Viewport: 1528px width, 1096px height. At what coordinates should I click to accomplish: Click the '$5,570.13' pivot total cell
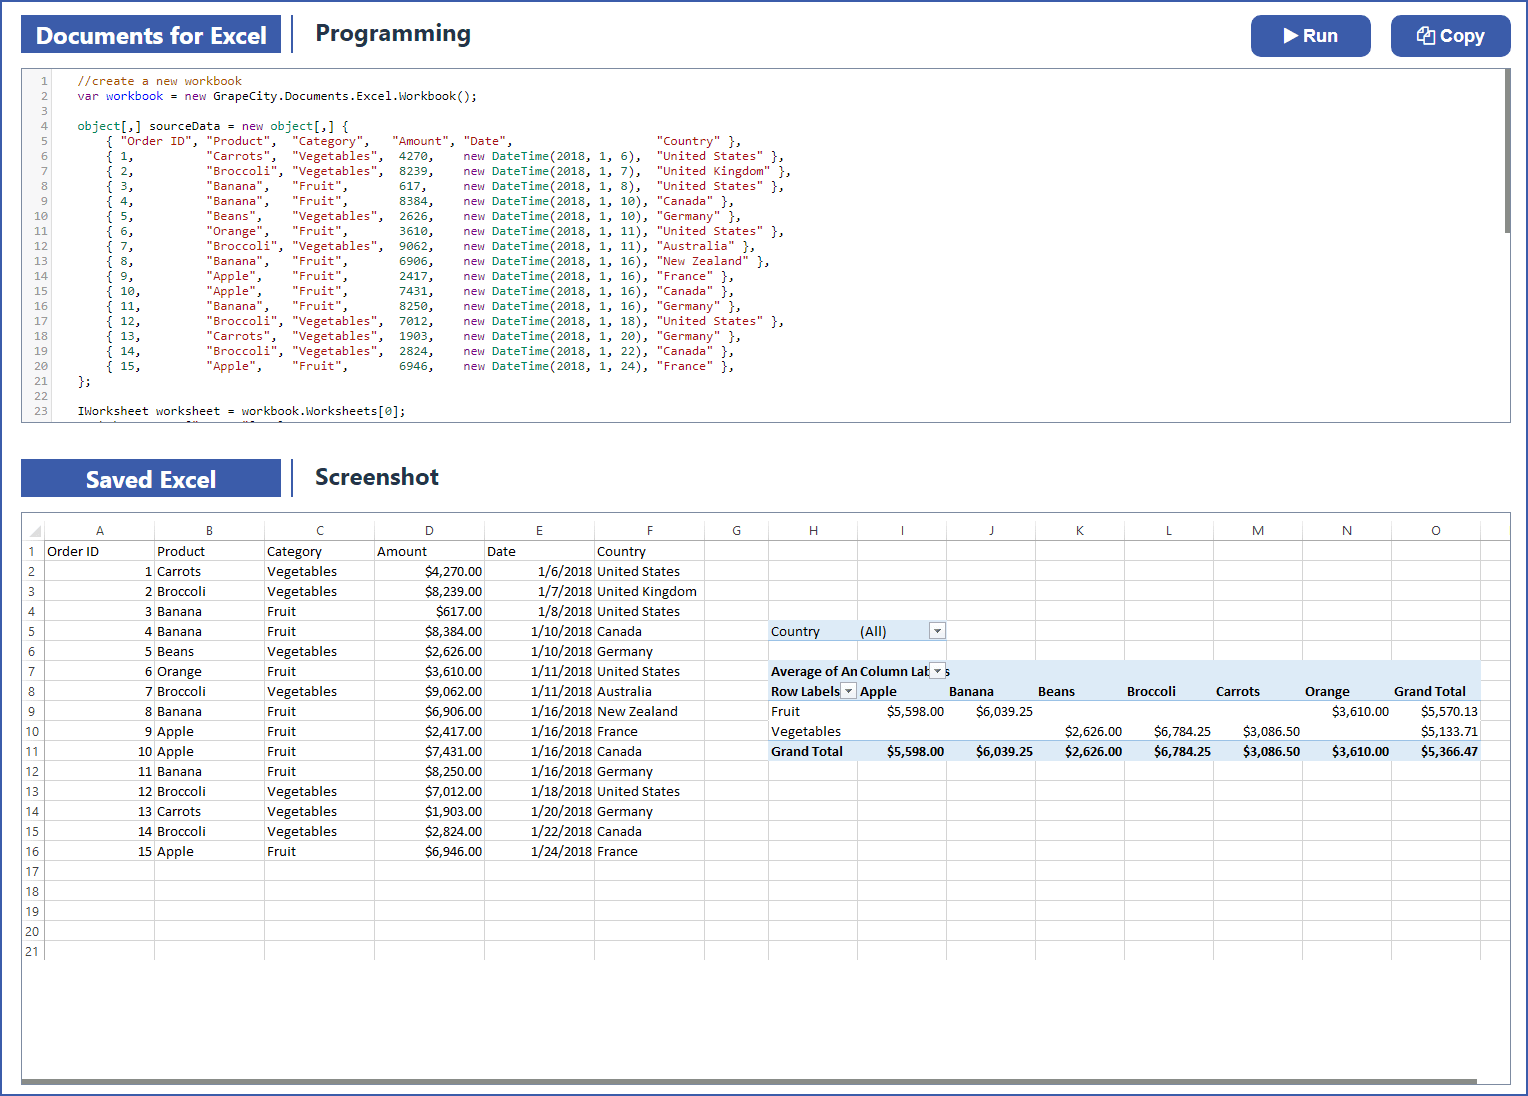tap(1436, 711)
